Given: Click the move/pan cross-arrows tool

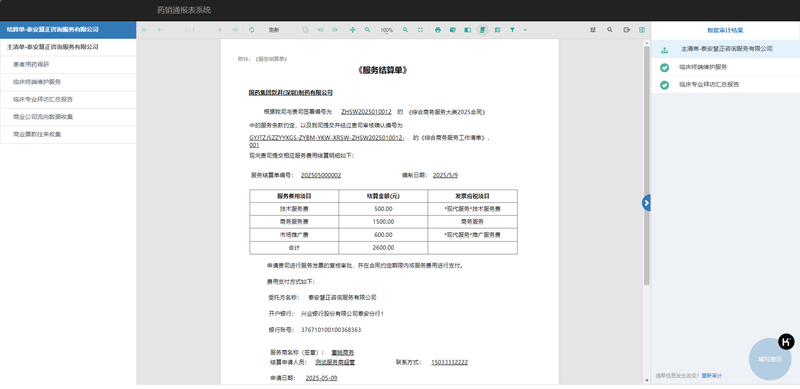Looking at the screenshot, I should pos(353,30).
